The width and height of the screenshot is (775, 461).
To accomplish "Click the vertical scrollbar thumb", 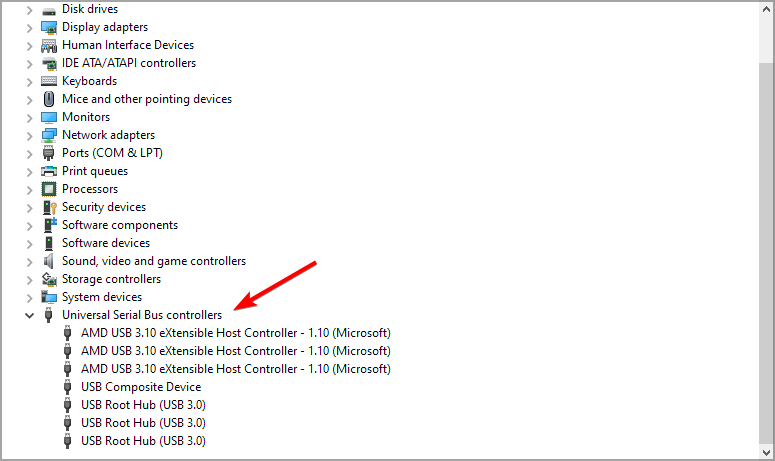I will pyautogui.click(x=766, y=253).
